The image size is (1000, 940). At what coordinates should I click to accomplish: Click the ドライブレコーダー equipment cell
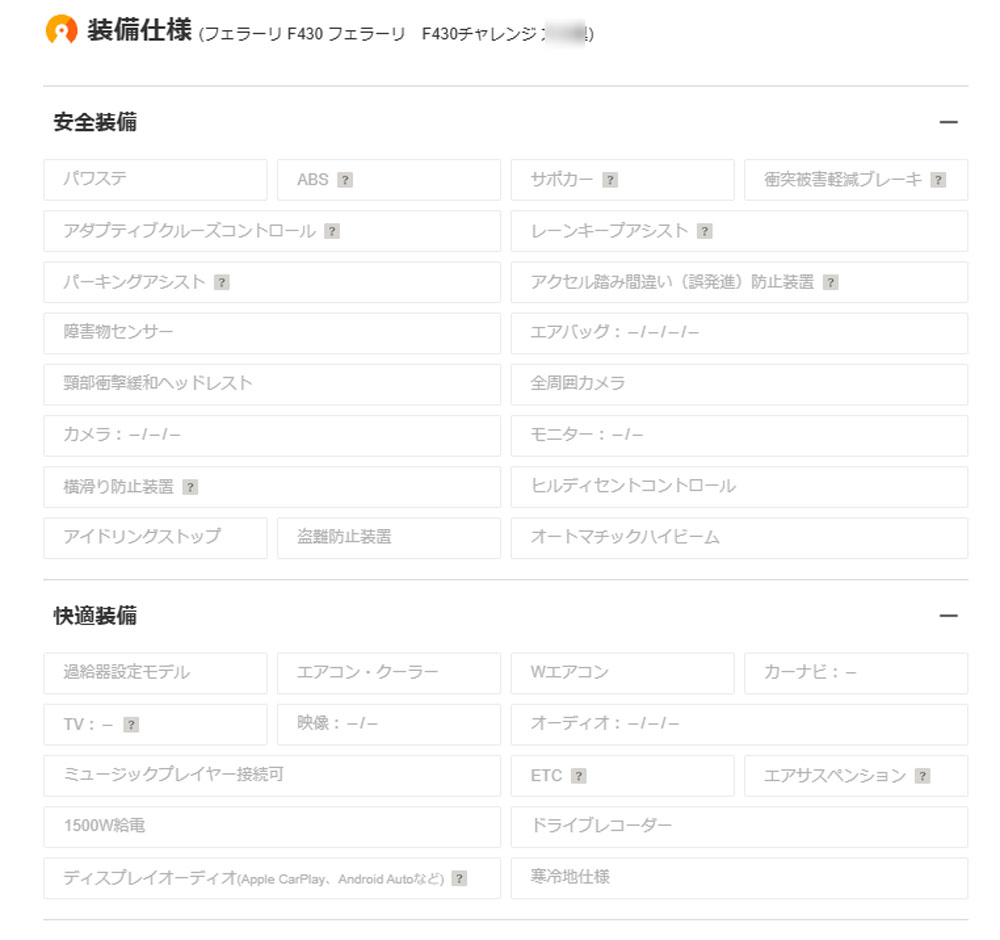tap(738, 827)
